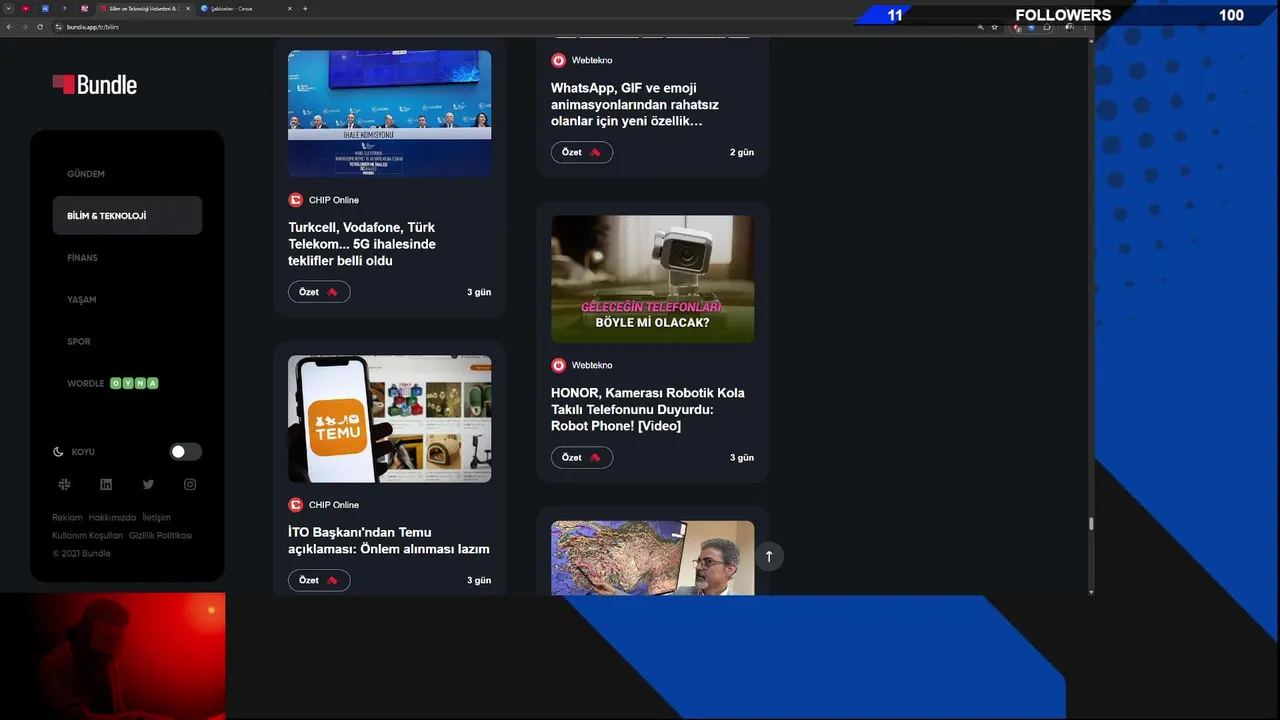
Task: Expand the tab search dropdown arrow
Action: [x=8, y=8]
